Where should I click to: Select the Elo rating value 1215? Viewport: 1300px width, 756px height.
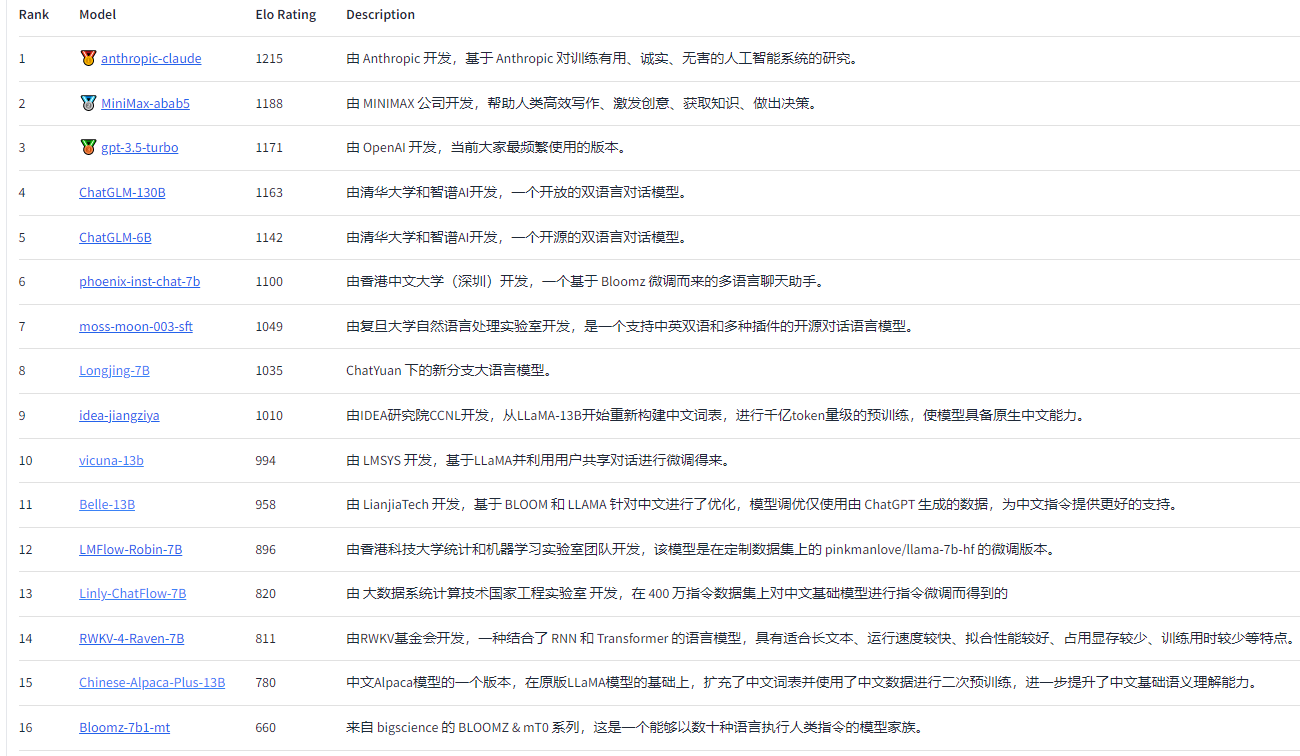[x=269, y=58]
